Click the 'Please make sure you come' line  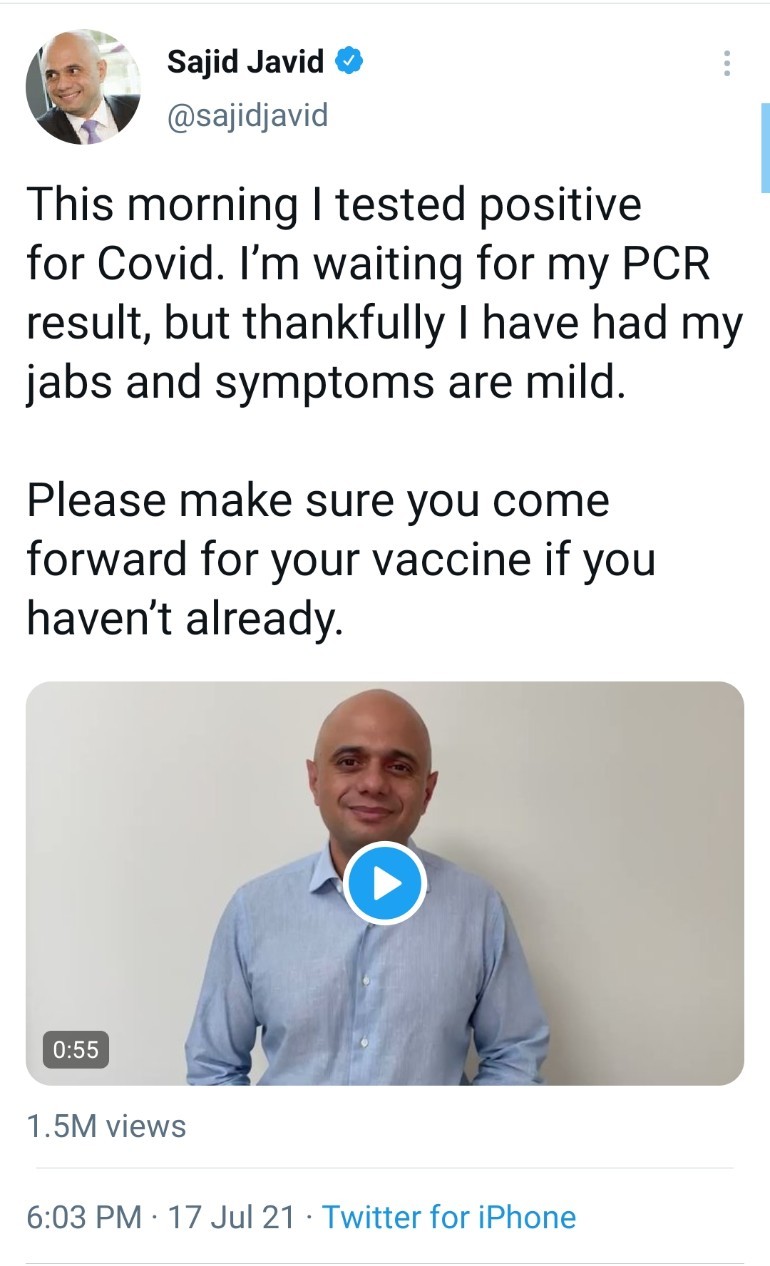(318, 500)
